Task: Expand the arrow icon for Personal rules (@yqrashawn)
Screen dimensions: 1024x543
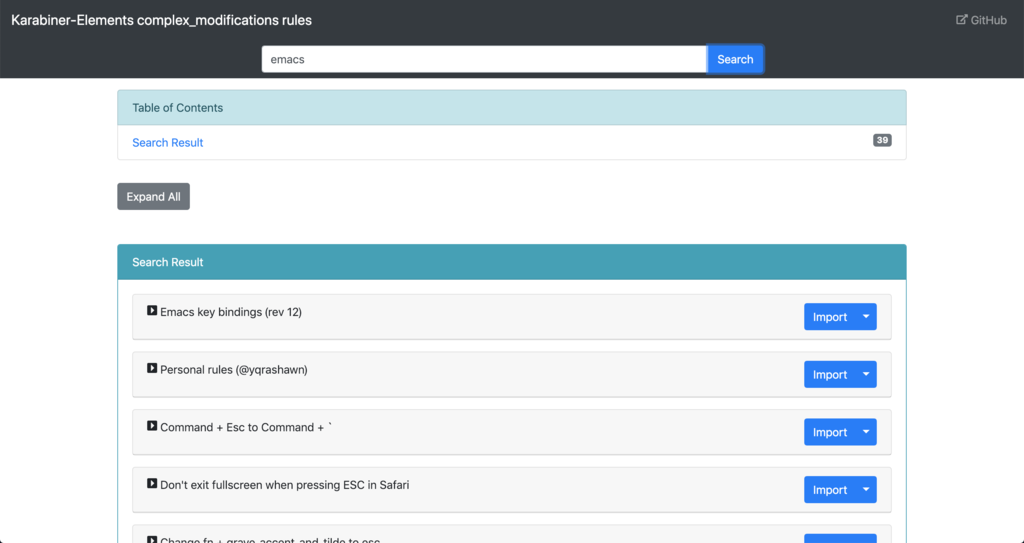Action: (152, 369)
